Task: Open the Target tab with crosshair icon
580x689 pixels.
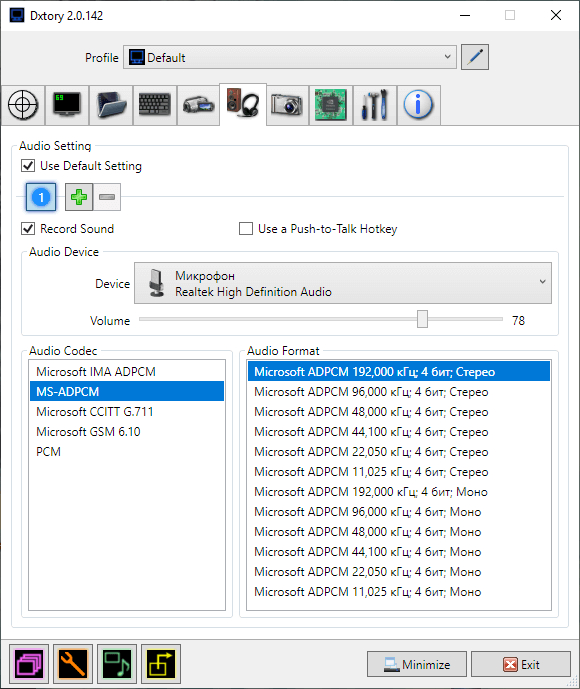Action: (23, 105)
